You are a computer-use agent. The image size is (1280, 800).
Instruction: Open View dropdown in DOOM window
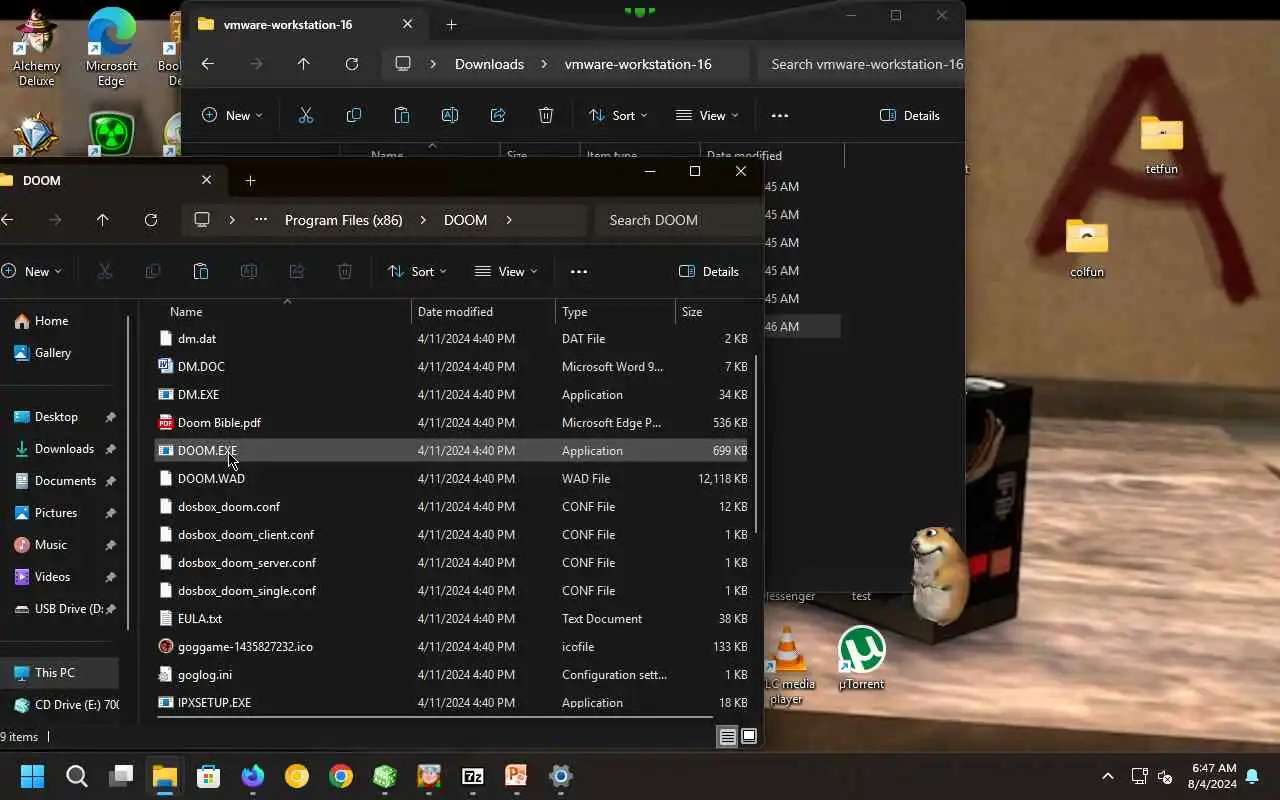(x=506, y=271)
